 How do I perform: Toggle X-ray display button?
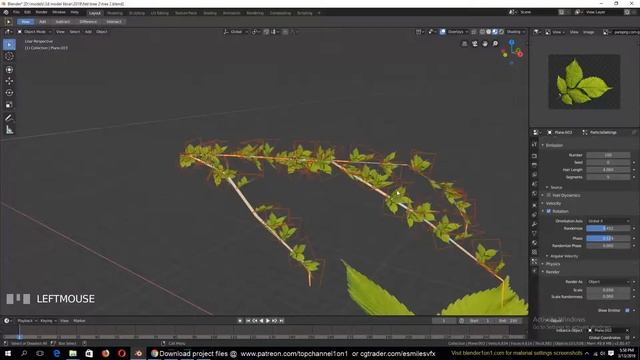(473, 32)
